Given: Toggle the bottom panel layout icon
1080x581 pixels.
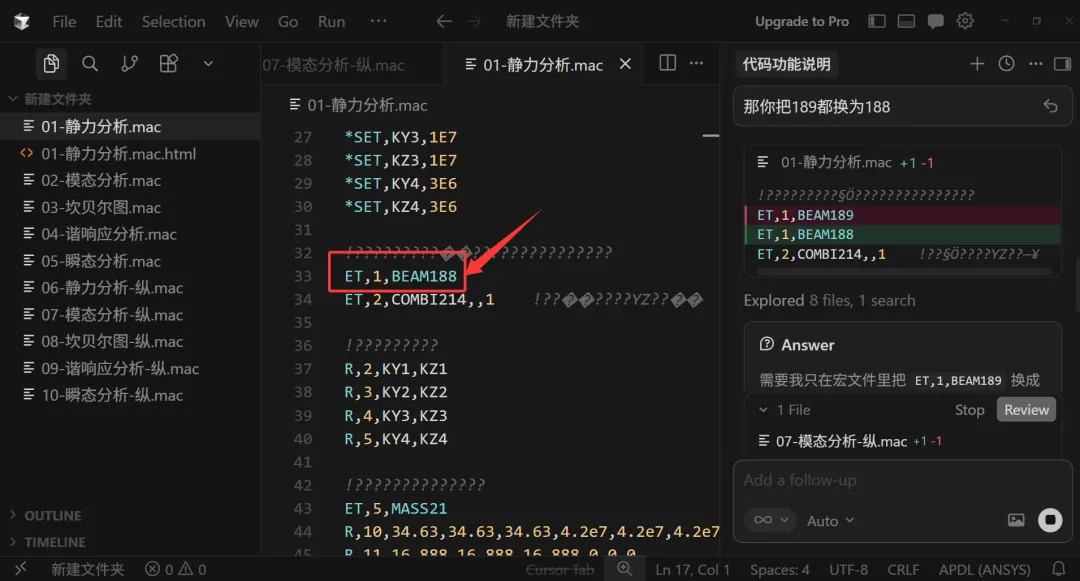Looking at the screenshot, I should tap(906, 21).
